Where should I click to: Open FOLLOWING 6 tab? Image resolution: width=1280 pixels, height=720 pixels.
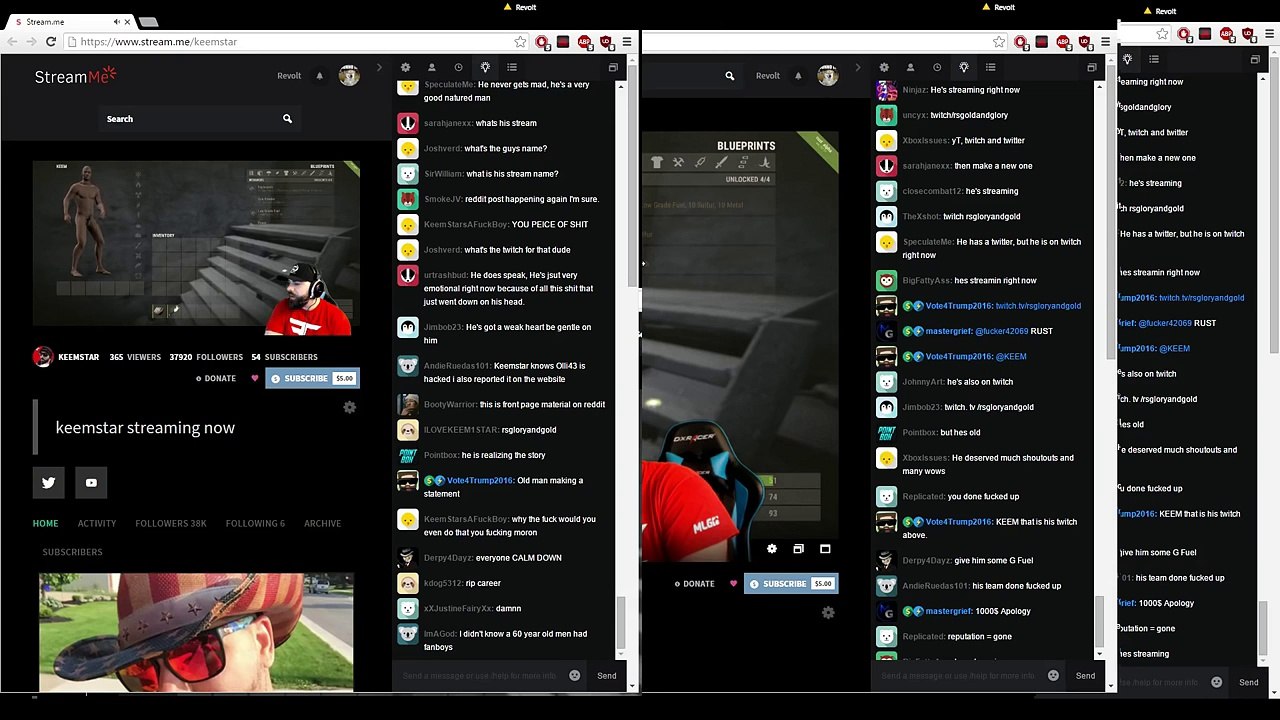click(255, 523)
